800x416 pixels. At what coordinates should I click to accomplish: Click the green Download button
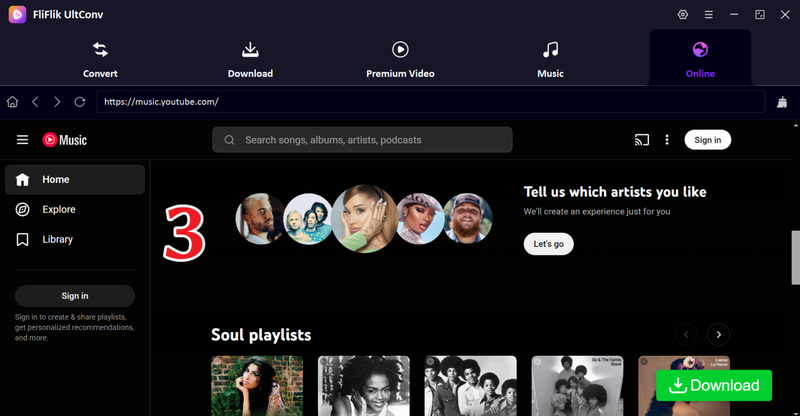point(714,385)
